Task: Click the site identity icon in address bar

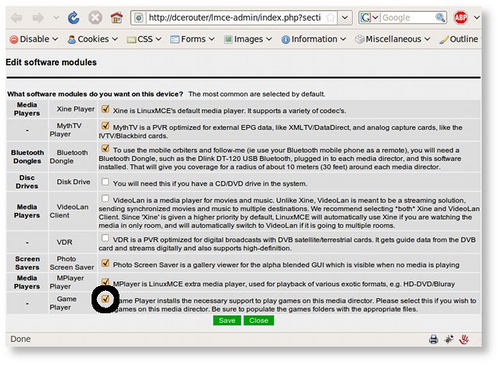Action: point(139,18)
